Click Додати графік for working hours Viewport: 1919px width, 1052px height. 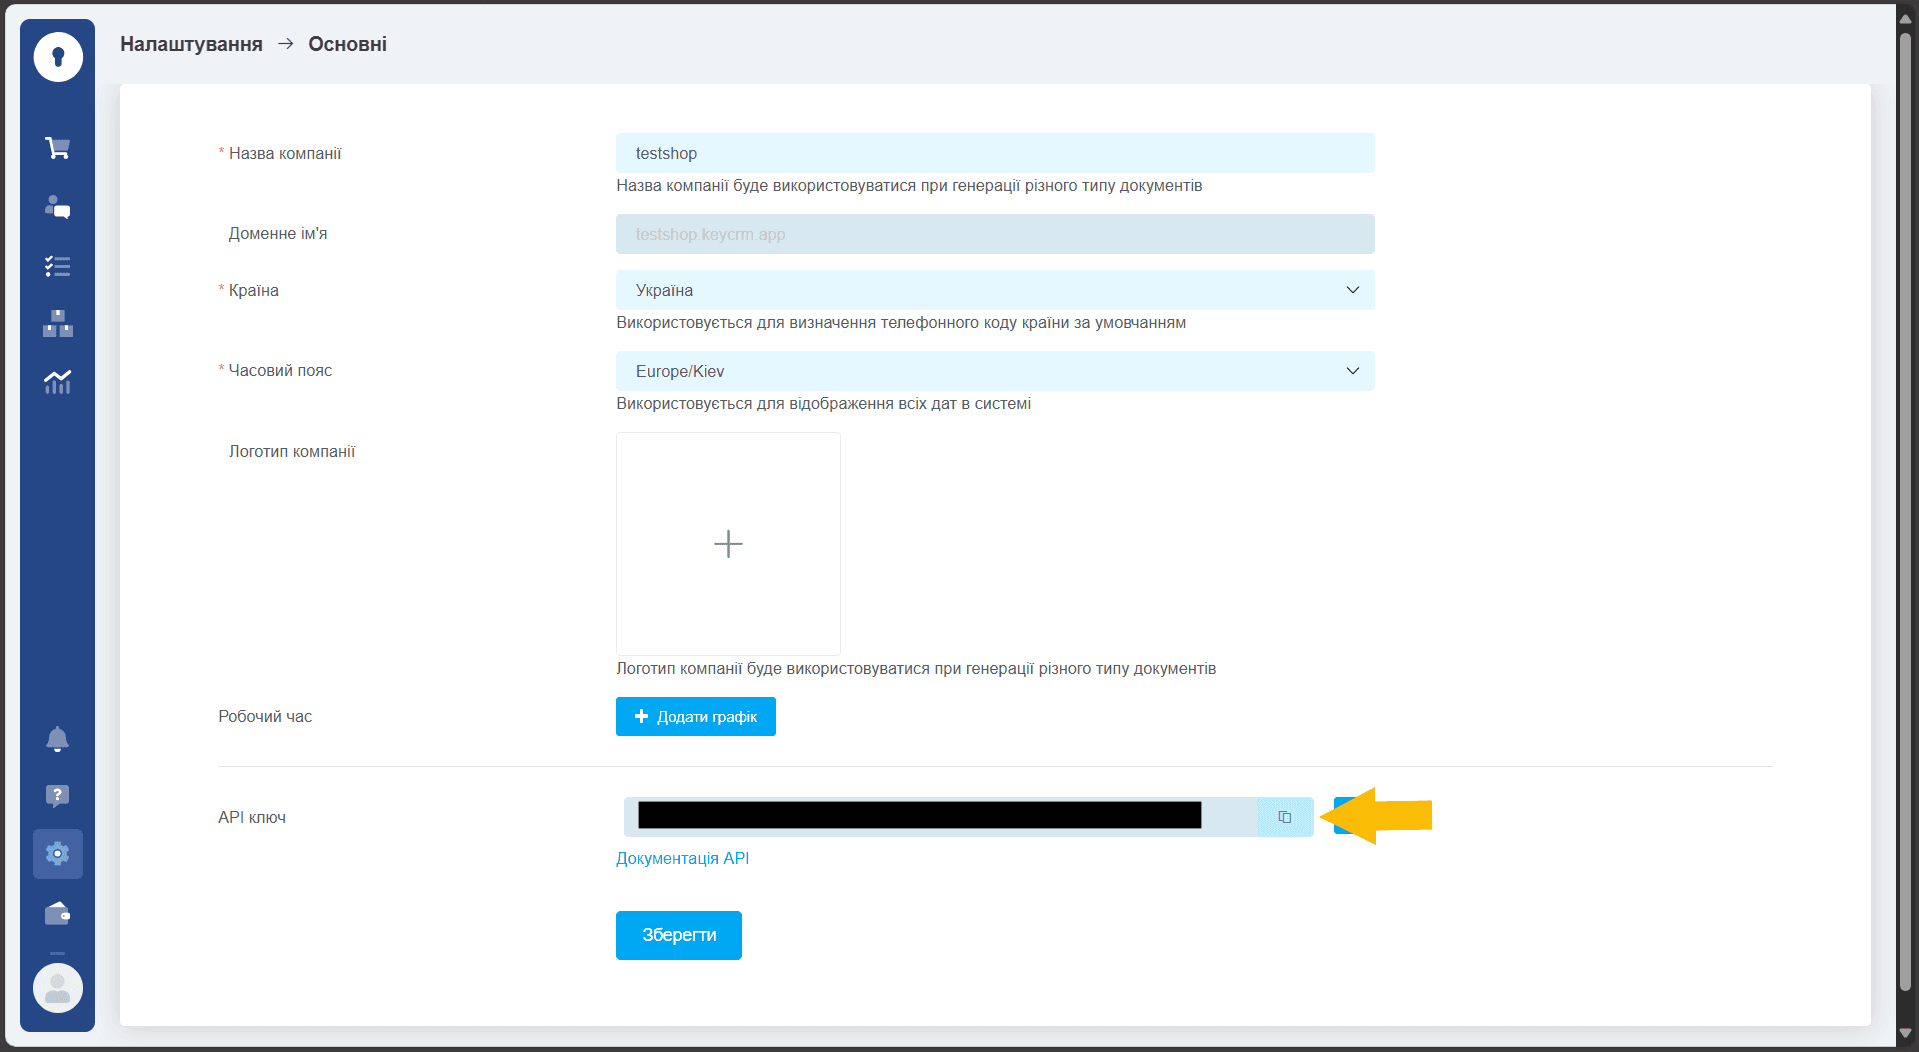695,716
